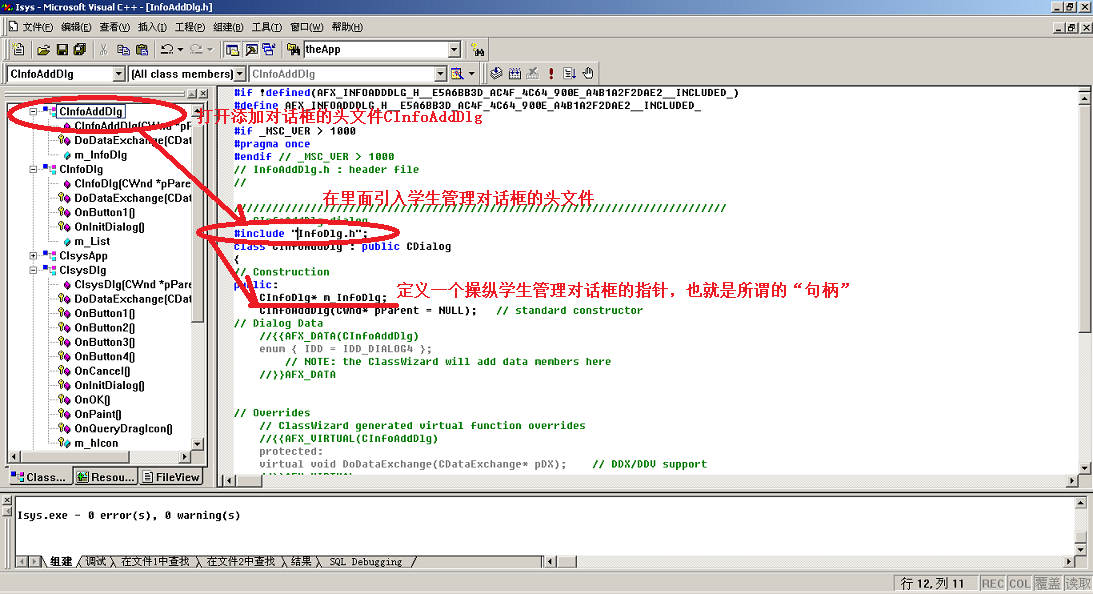Collapse the CIsysDlg class node
The width and height of the screenshot is (1093, 594).
coord(33,270)
